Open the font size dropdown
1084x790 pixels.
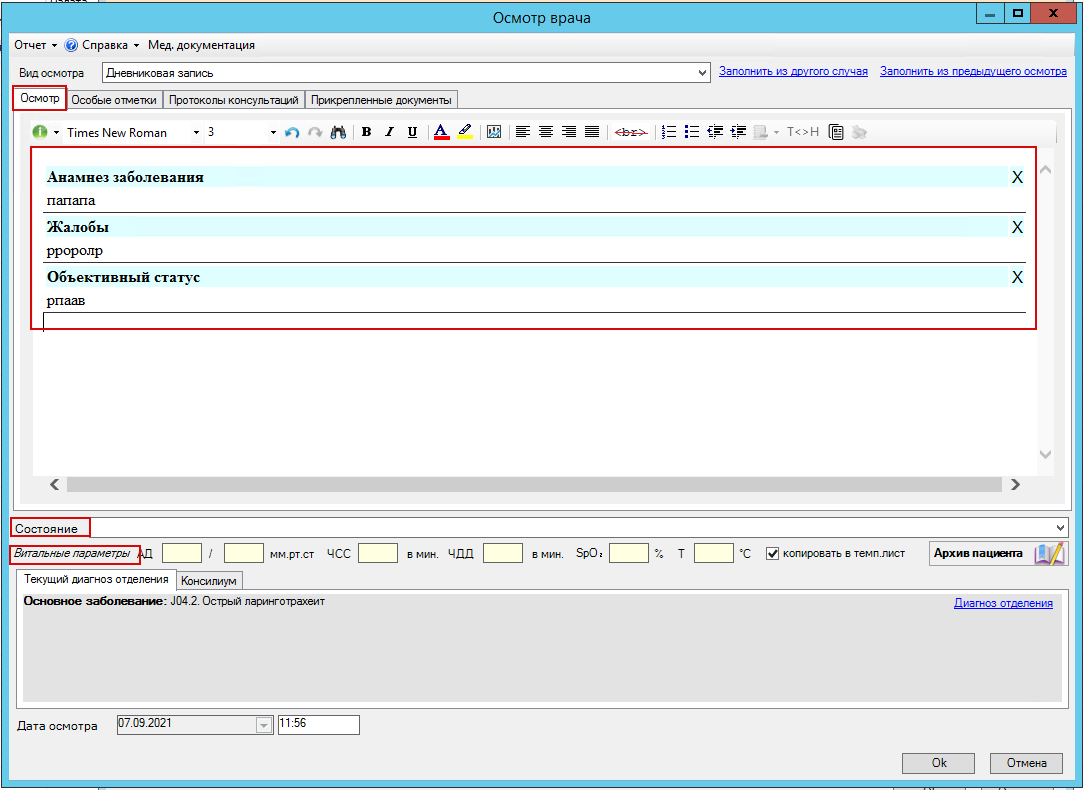pos(273,133)
